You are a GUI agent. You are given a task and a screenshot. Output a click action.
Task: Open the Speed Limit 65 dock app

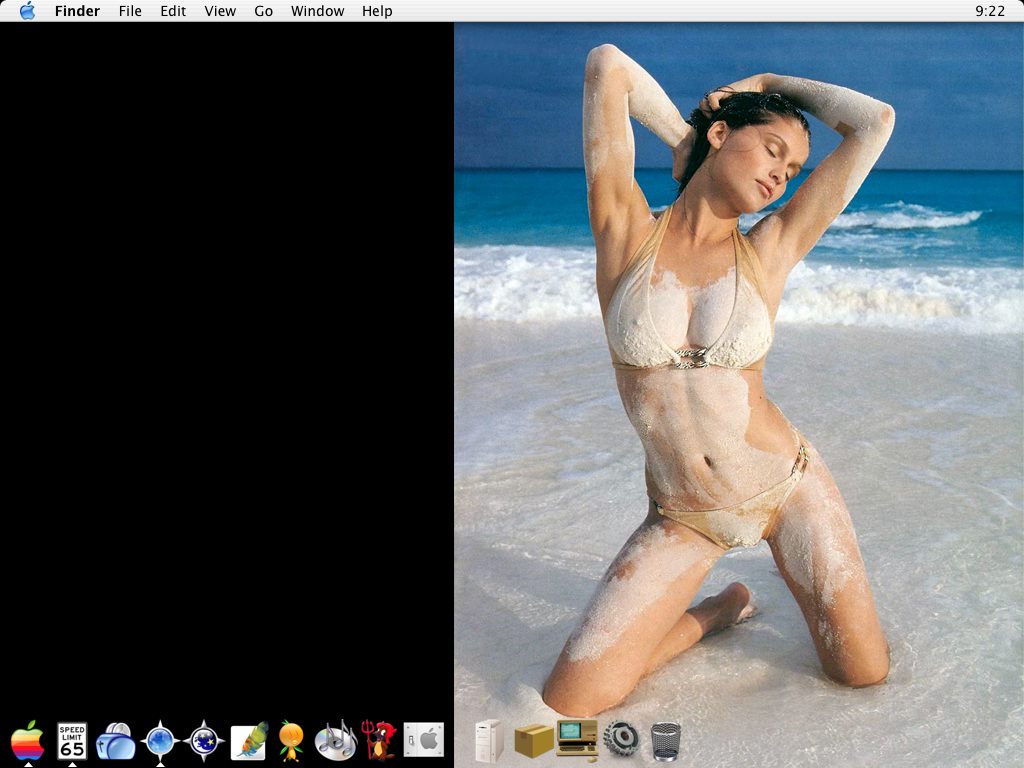tap(72, 741)
